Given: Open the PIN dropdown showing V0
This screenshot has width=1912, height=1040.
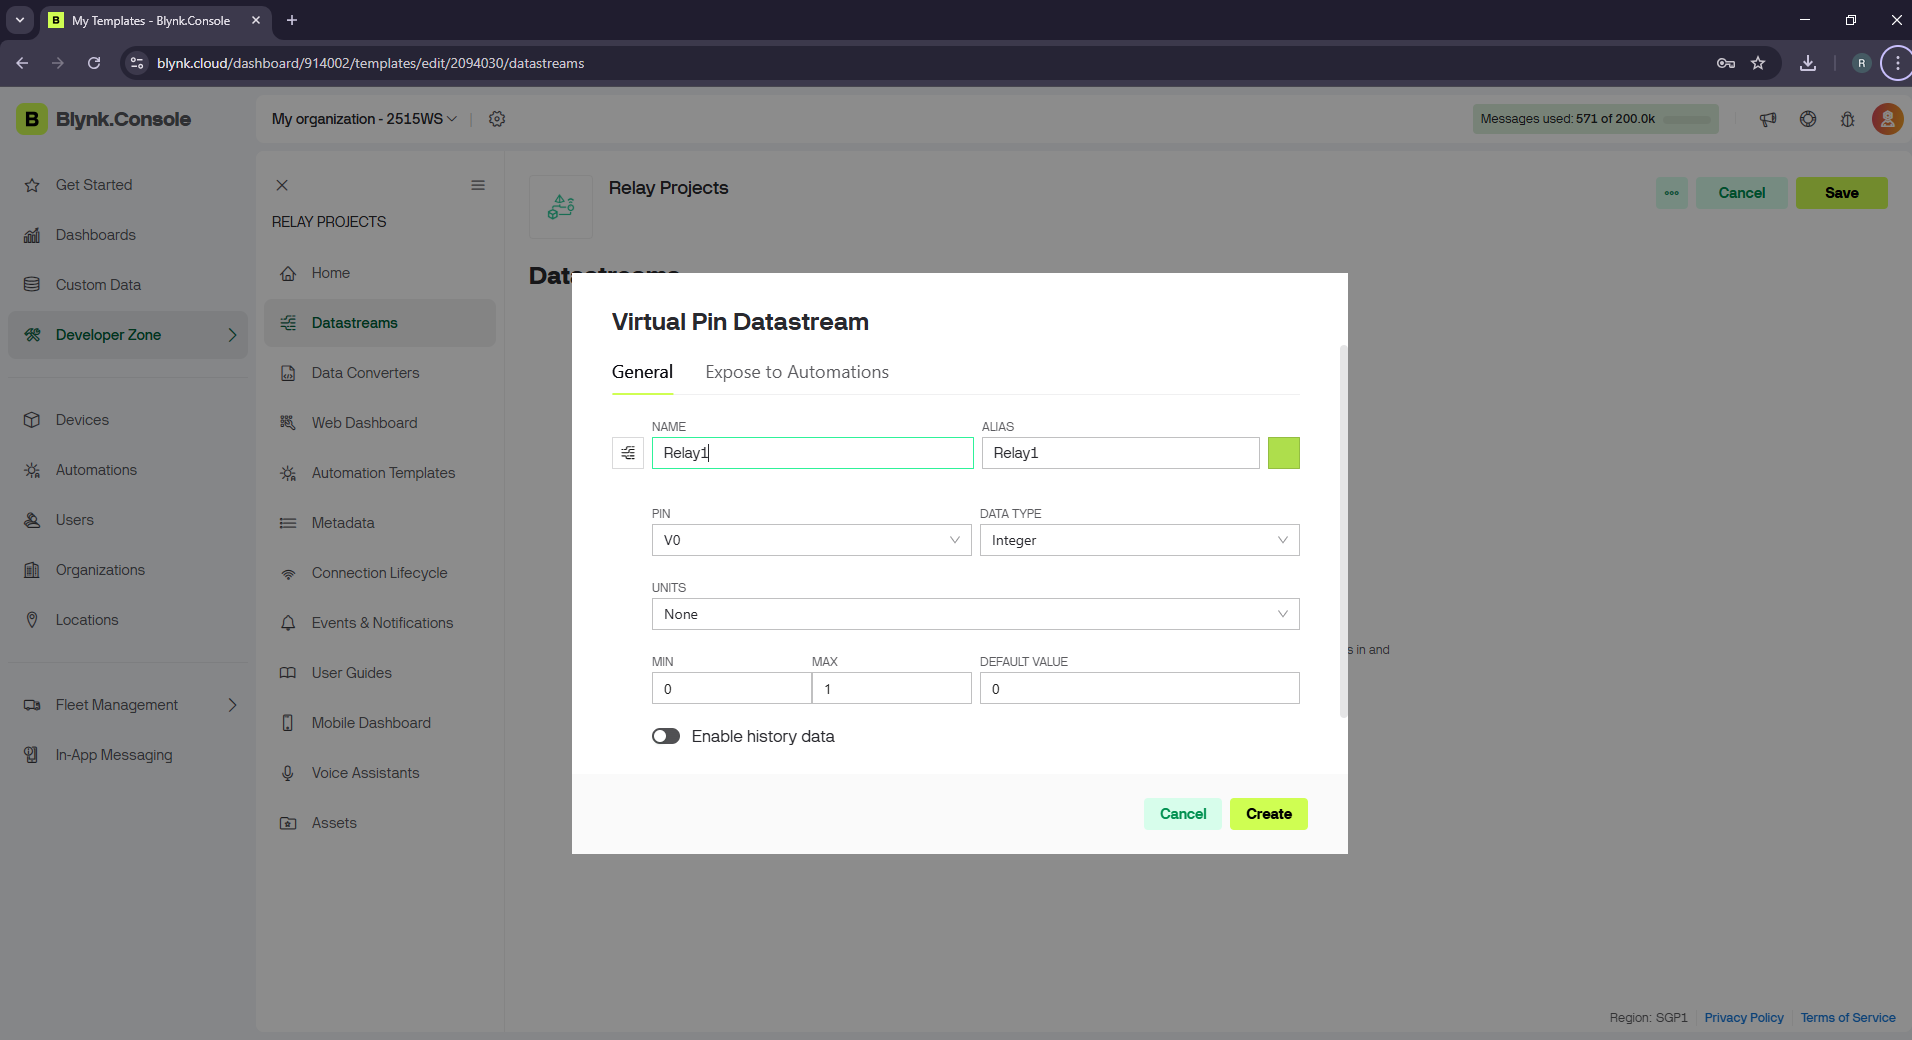Looking at the screenshot, I should pyautogui.click(x=811, y=540).
